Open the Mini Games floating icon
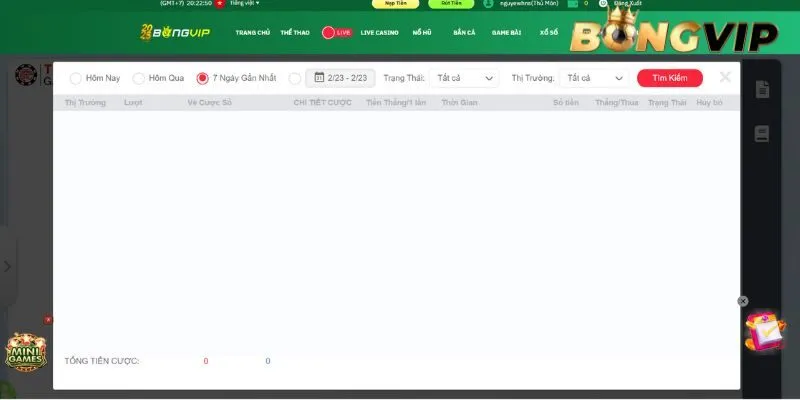This screenshot has height=400, width=800. coord(26,352)
